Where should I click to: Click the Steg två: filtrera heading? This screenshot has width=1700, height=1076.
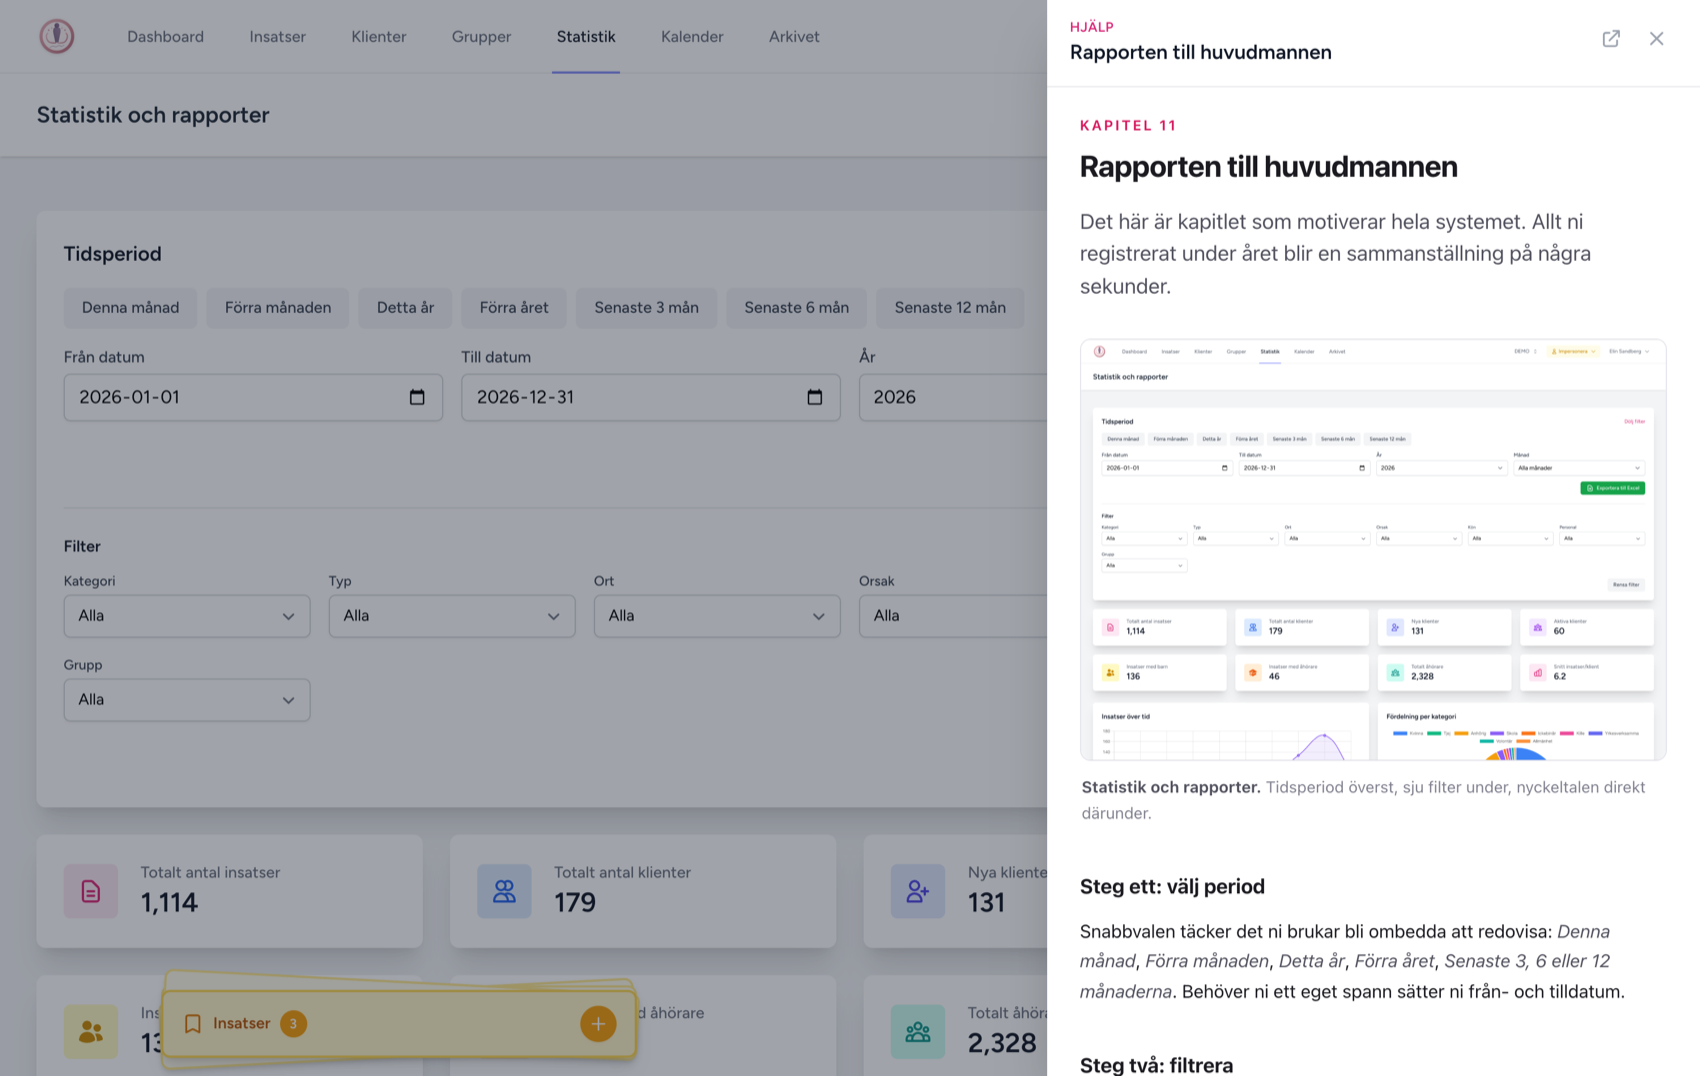point(1156,1065)
